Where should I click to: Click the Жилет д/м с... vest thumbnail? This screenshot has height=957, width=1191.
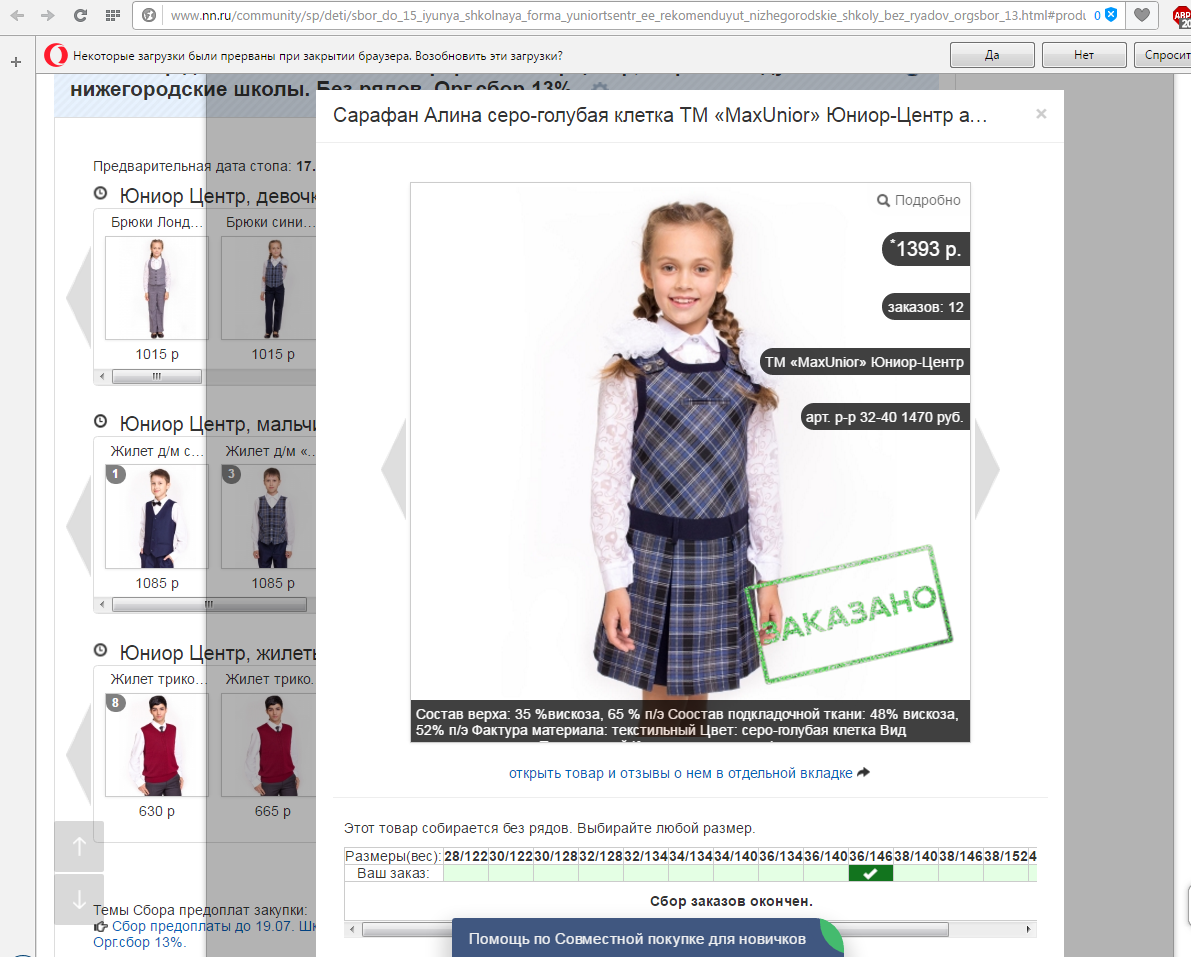[156, 516]
